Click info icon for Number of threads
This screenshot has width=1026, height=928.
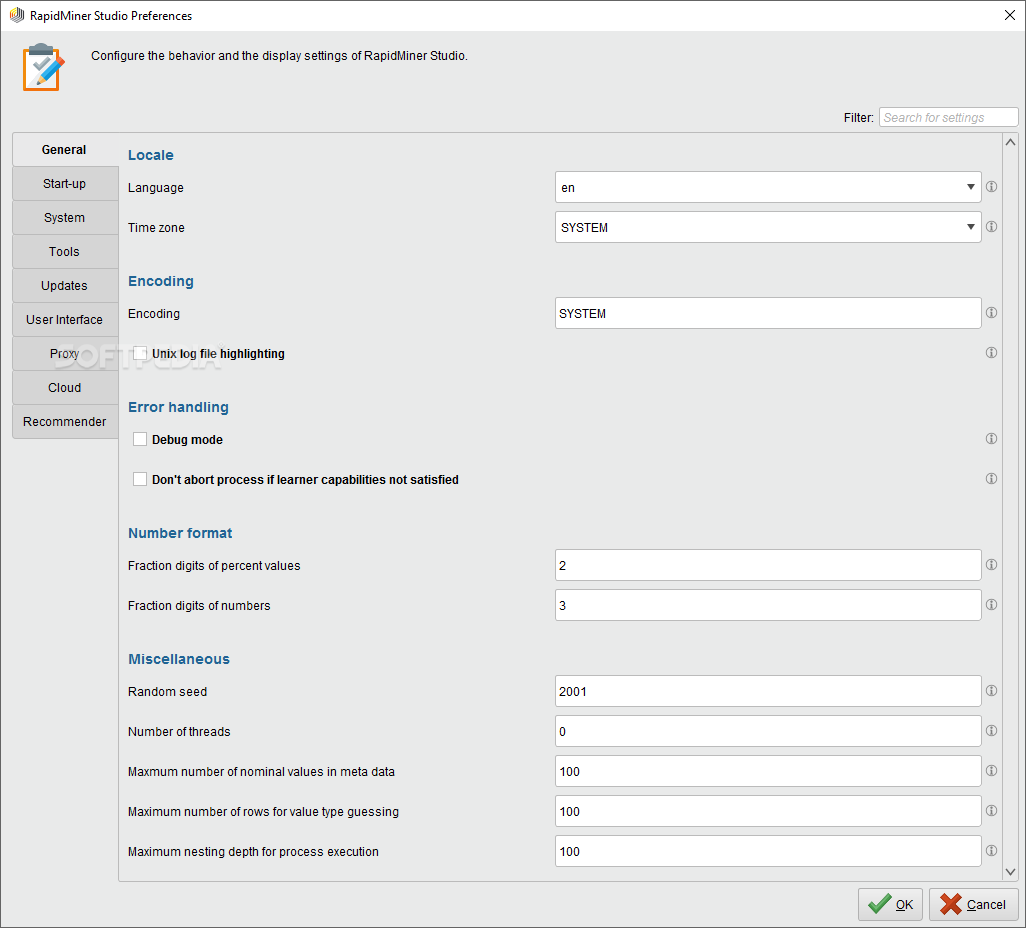tap(991, 731)
